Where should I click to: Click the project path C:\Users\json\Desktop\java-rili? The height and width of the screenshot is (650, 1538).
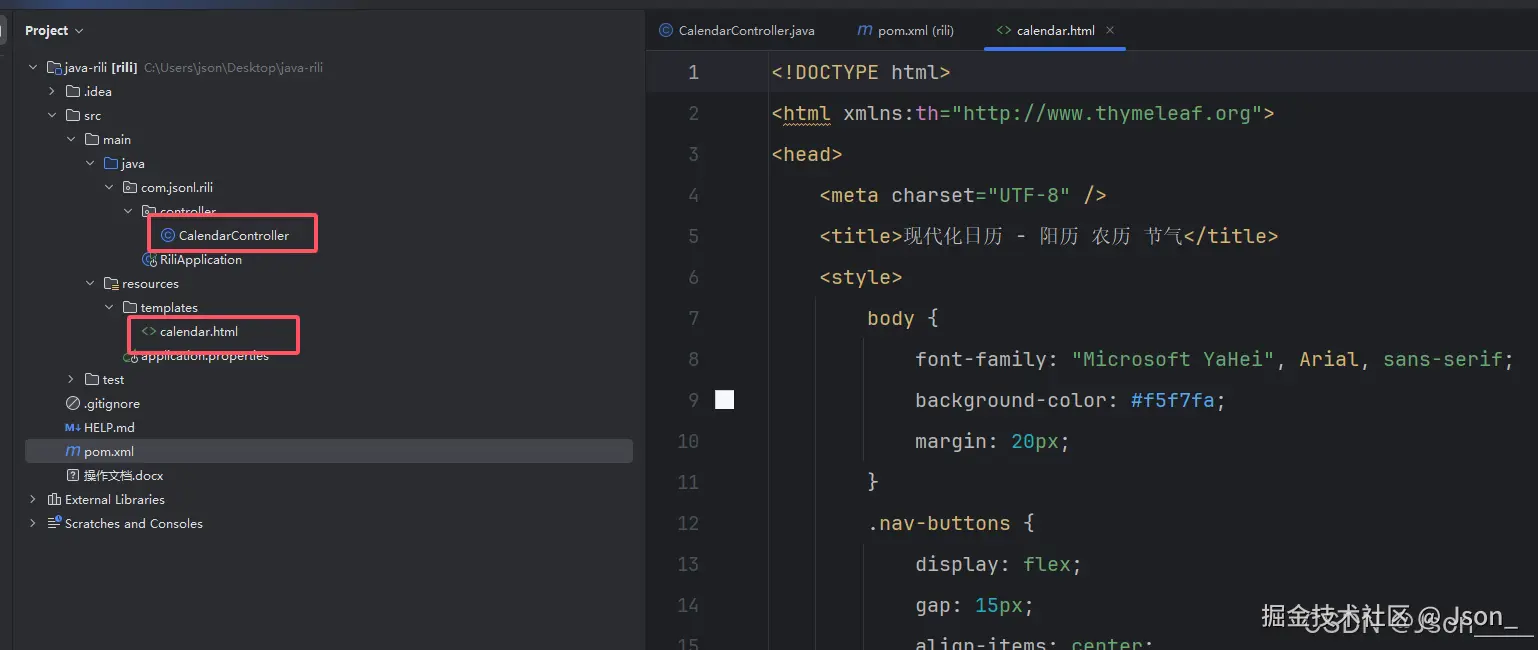234,67
